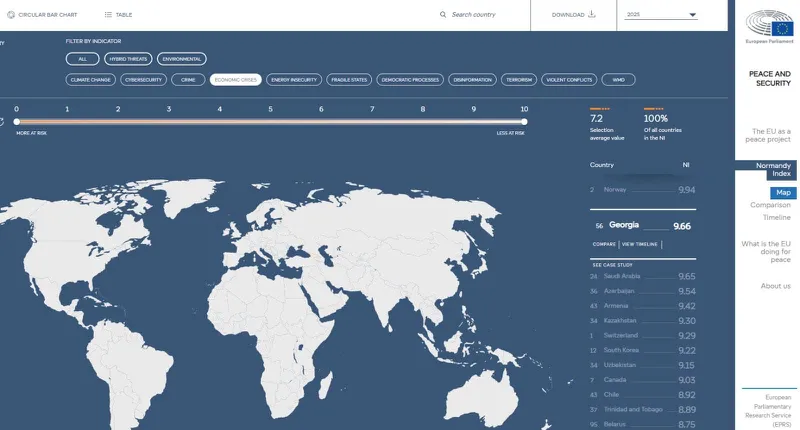Switch to the Table view icon
The width and height of the screenshot is (800, 430).
[108, 15]
